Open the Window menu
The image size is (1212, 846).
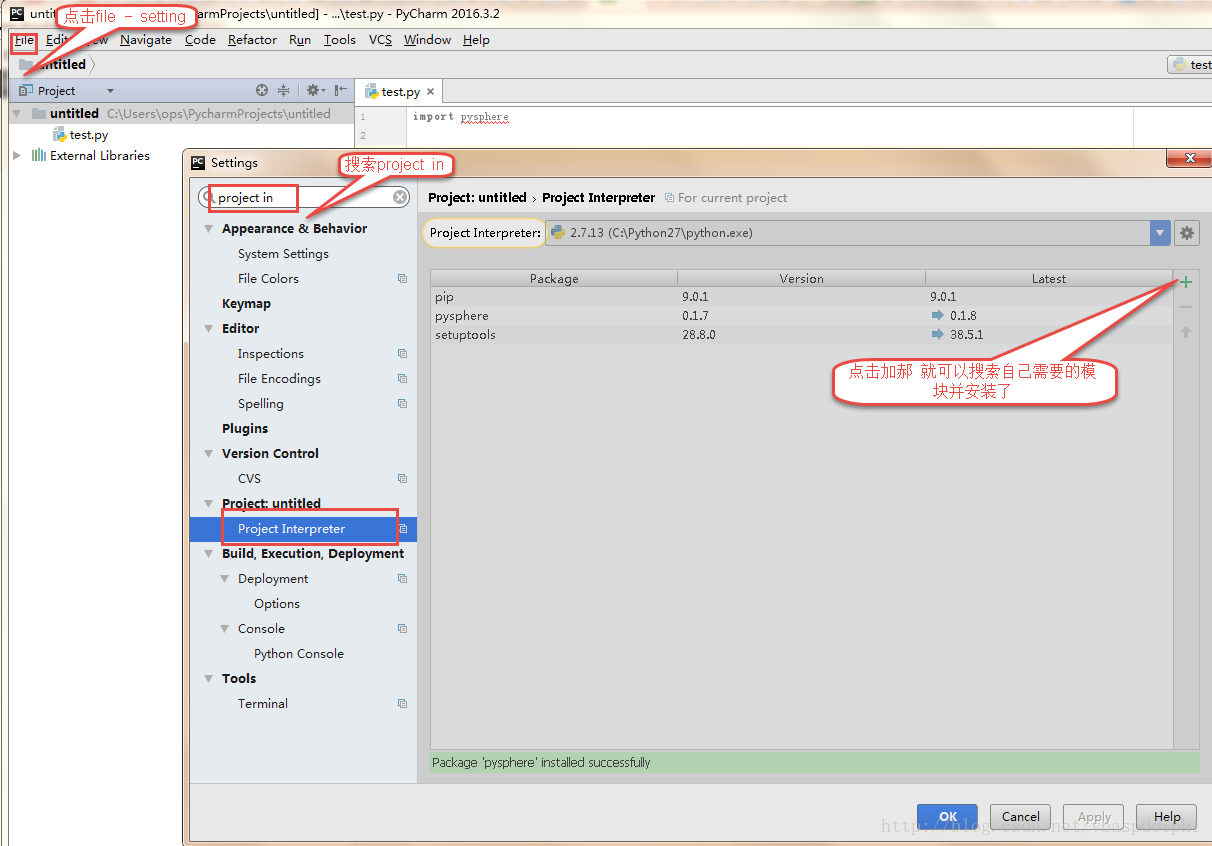pyautogui.click(x=427, y=40)
